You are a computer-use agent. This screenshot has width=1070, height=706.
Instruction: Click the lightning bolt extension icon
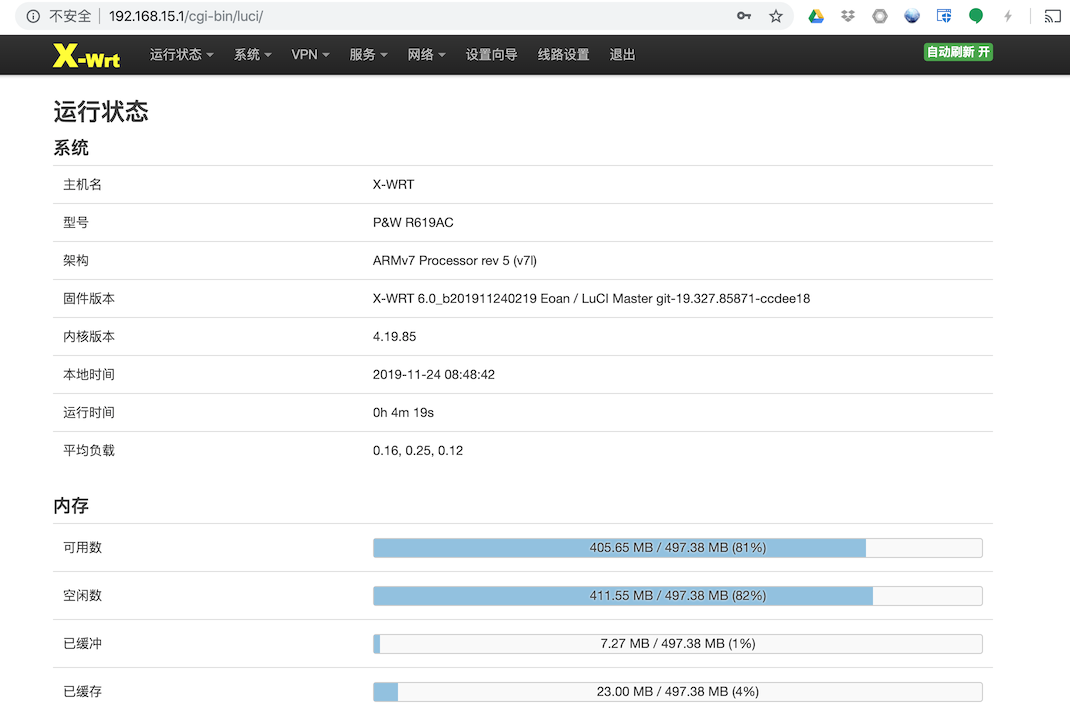1008,16
